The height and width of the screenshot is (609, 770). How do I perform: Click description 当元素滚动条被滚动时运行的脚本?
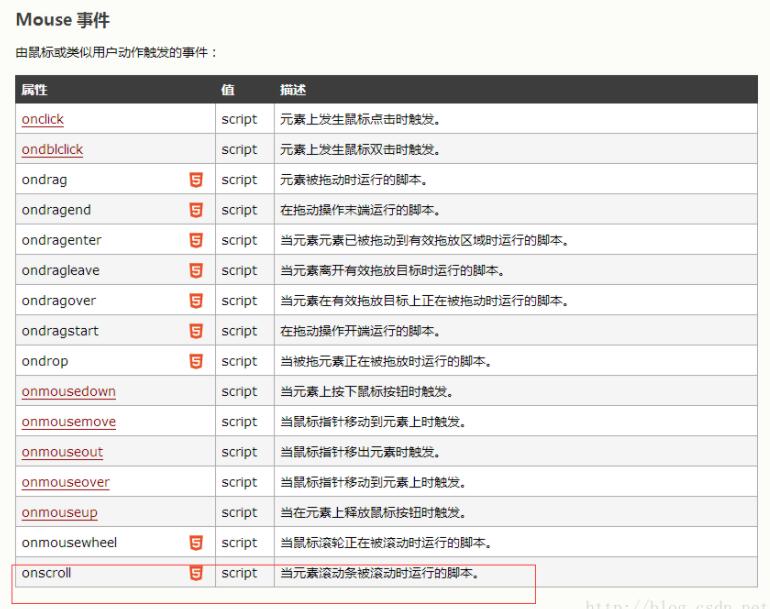379,573
